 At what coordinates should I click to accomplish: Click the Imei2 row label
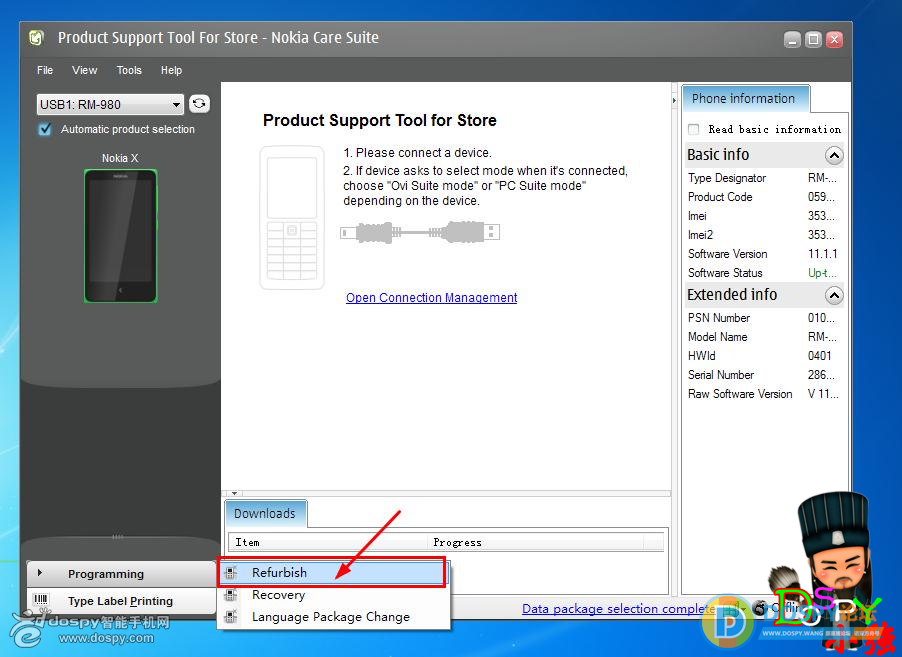[x=700, y=235]
